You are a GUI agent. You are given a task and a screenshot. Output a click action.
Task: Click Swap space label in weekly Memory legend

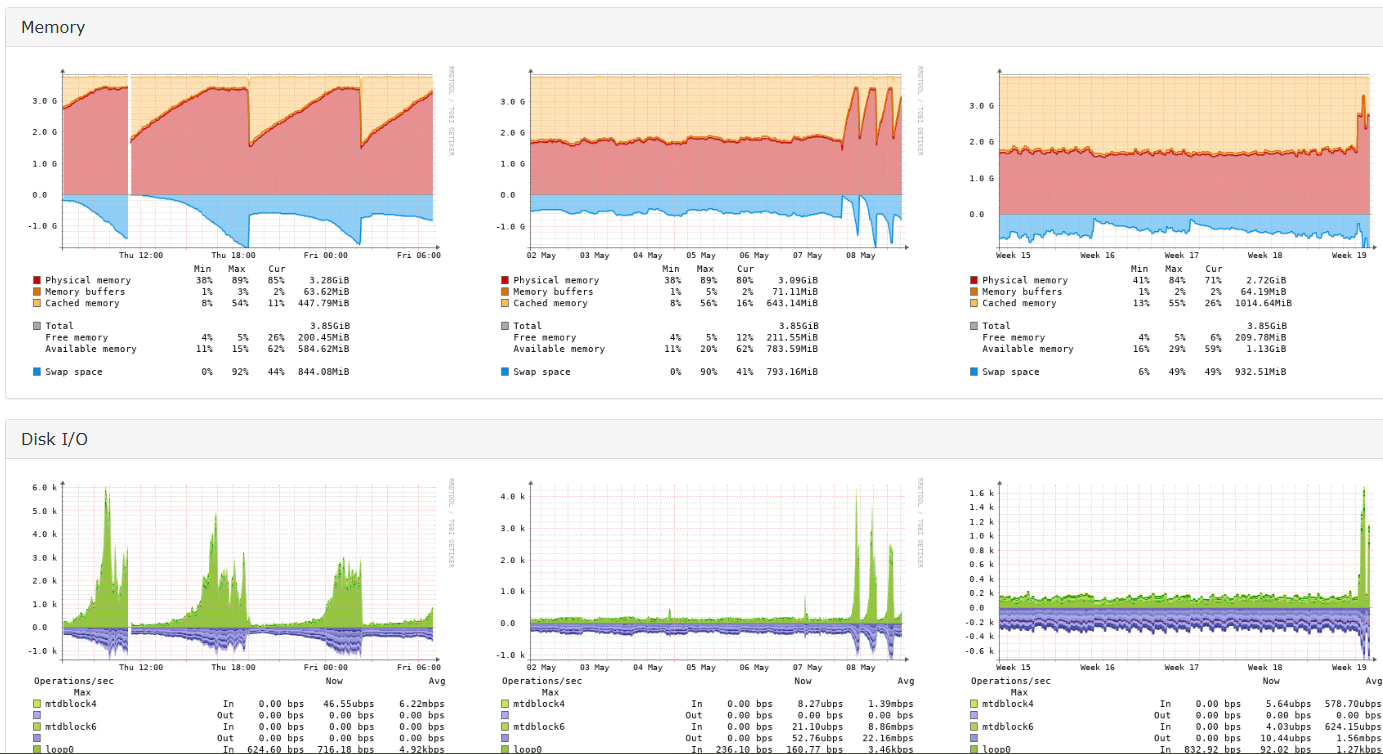click(542, 372)
